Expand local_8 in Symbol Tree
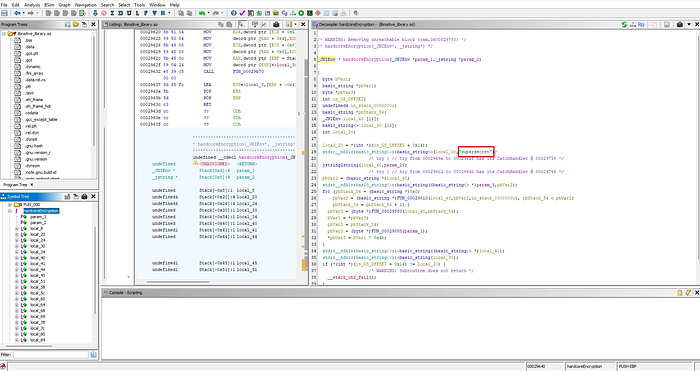 [17, 228]
